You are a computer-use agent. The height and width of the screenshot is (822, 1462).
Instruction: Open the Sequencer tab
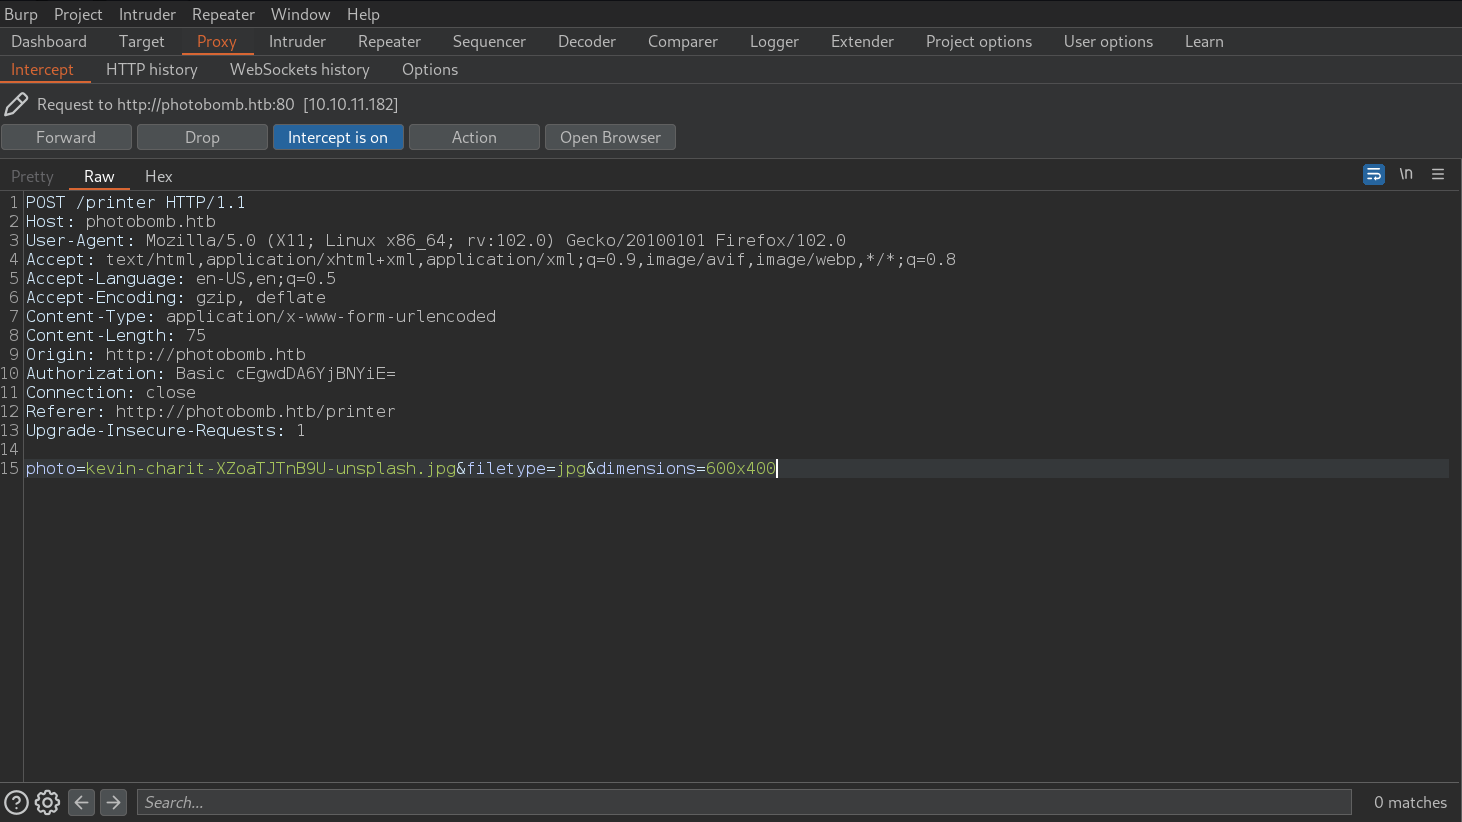point(489,41)
